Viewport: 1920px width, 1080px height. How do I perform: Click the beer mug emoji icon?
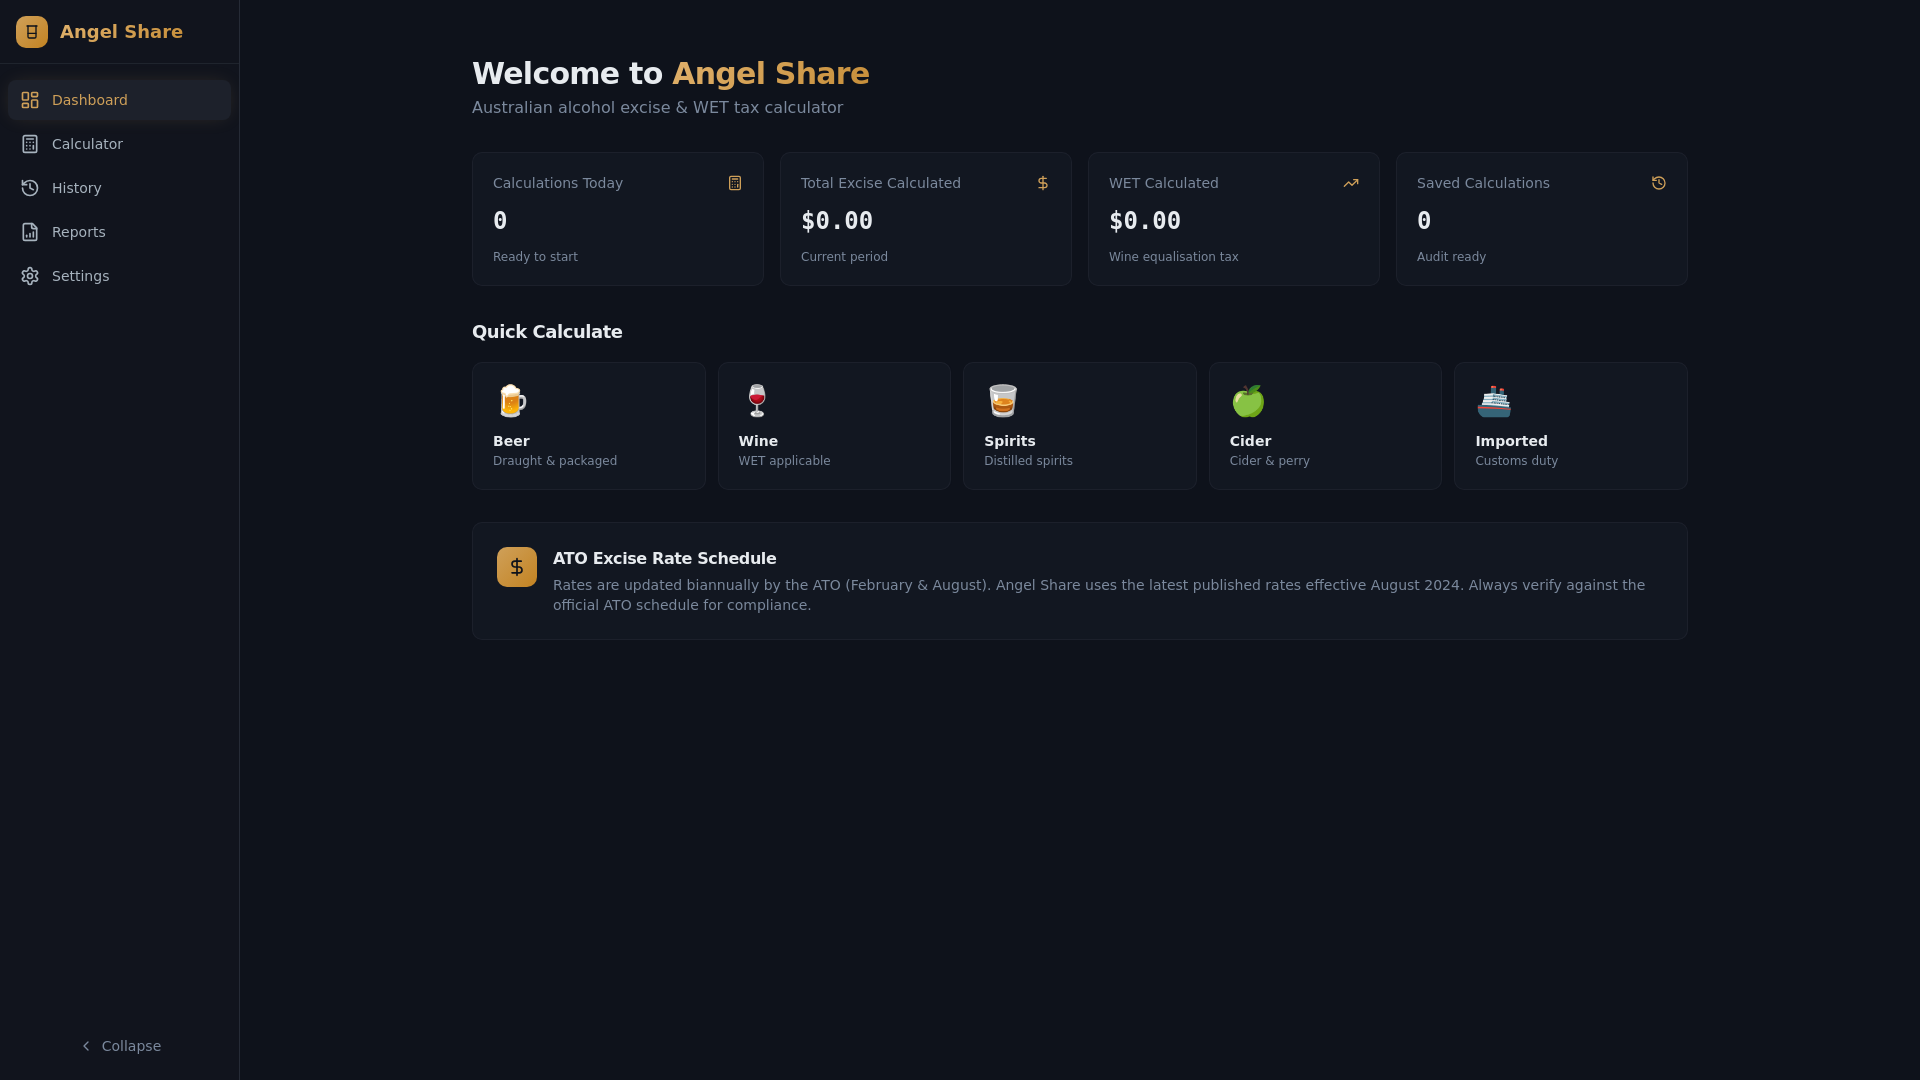(511, 401)
